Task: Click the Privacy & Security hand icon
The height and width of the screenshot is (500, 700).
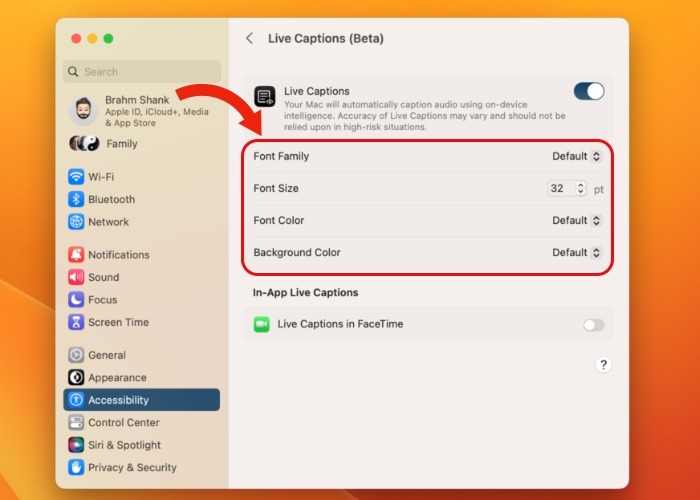Action: point(76,467)
